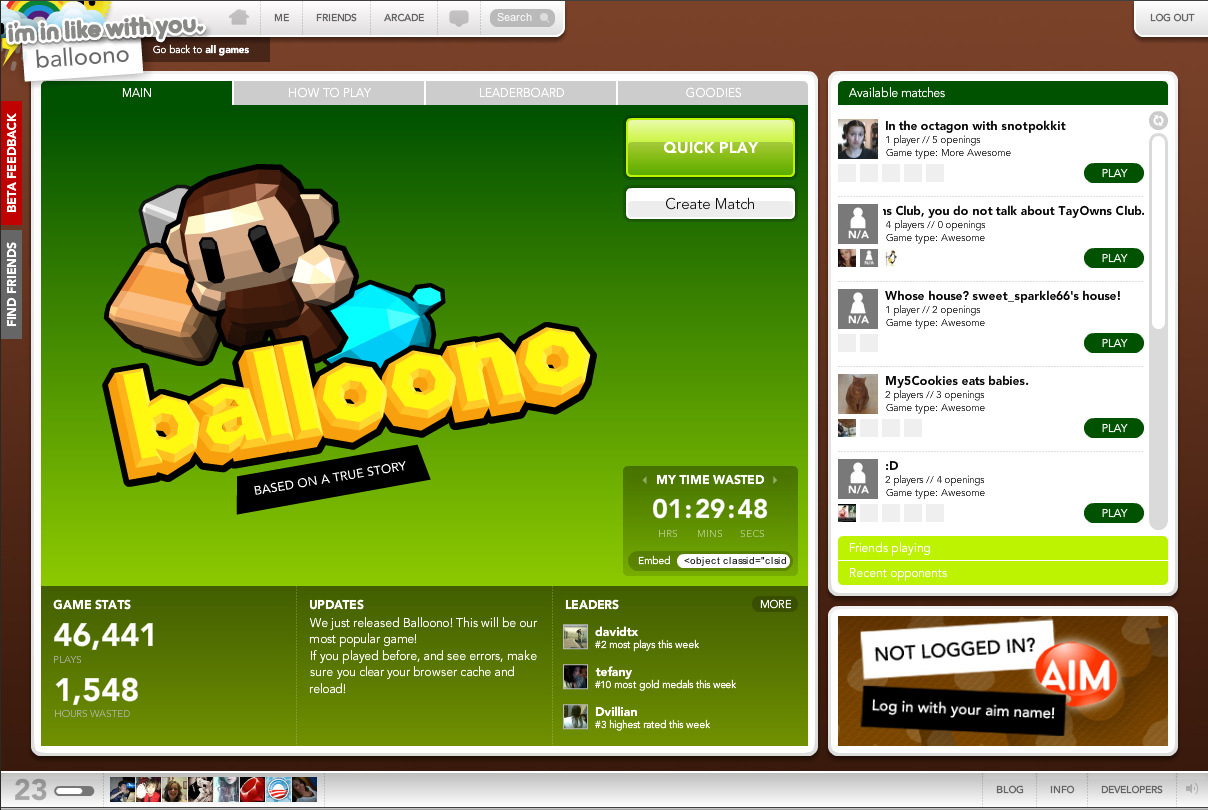Open the Leaderboard tab

(521, 93)
